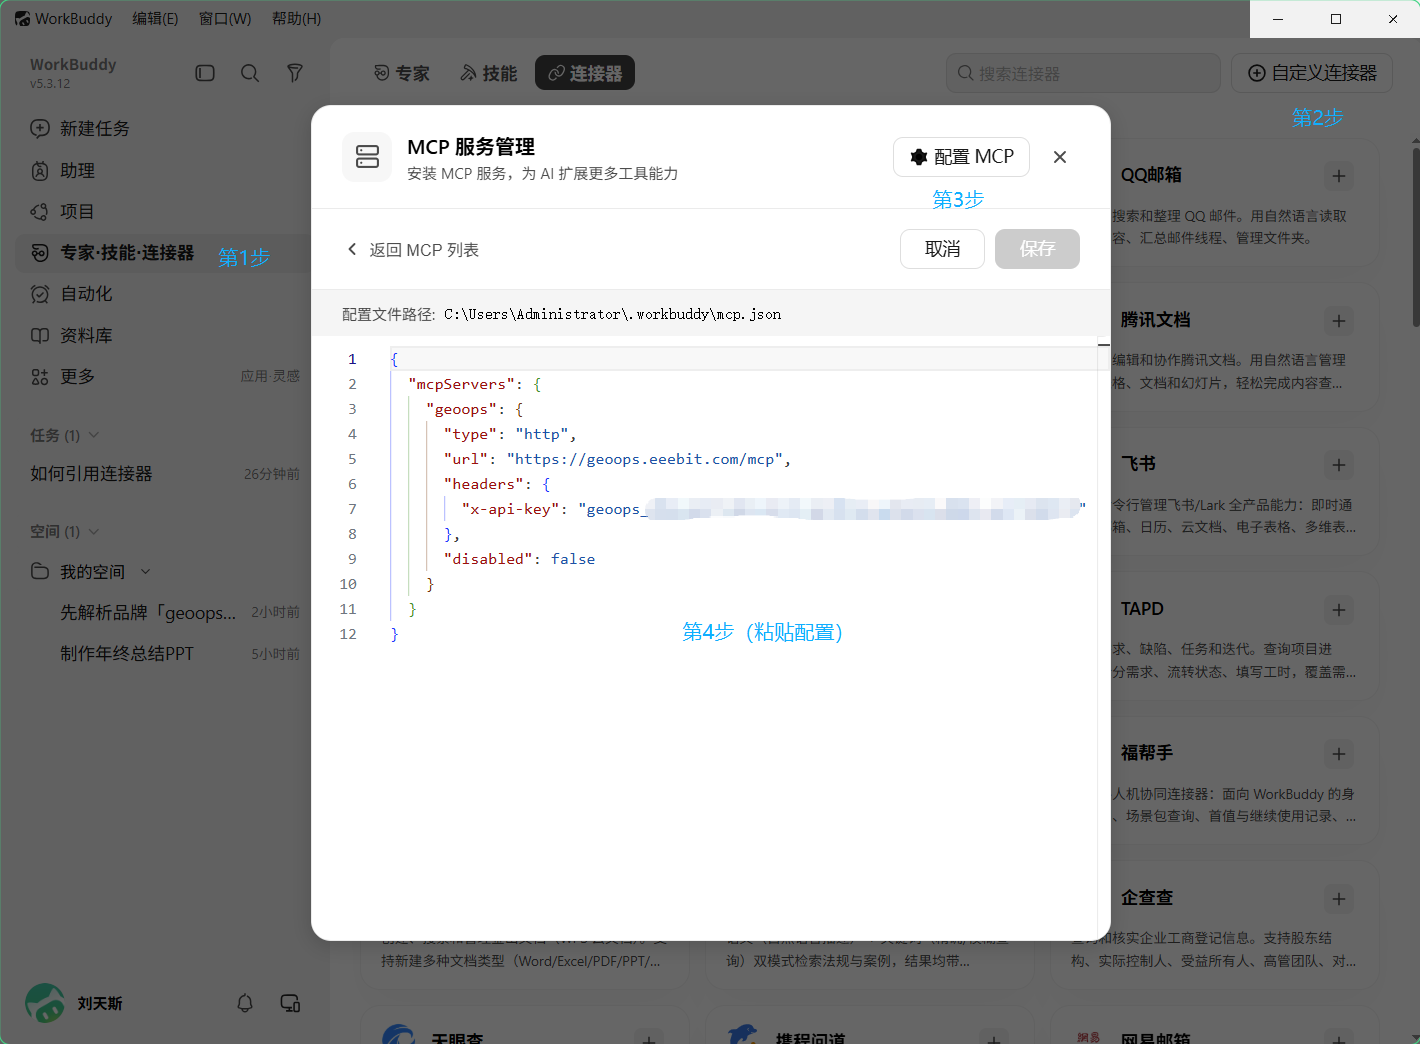Click line number 12 in editor gutter
Viewport: 1420px width, 1044px height.
(x=348, y=634)
